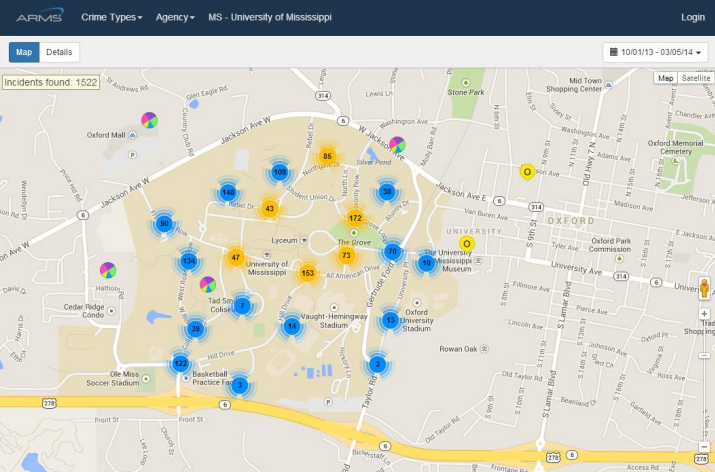This screenshot has width=715, height=472.
Task: Click the blue cluster marker 39
Action: [196, 328]
